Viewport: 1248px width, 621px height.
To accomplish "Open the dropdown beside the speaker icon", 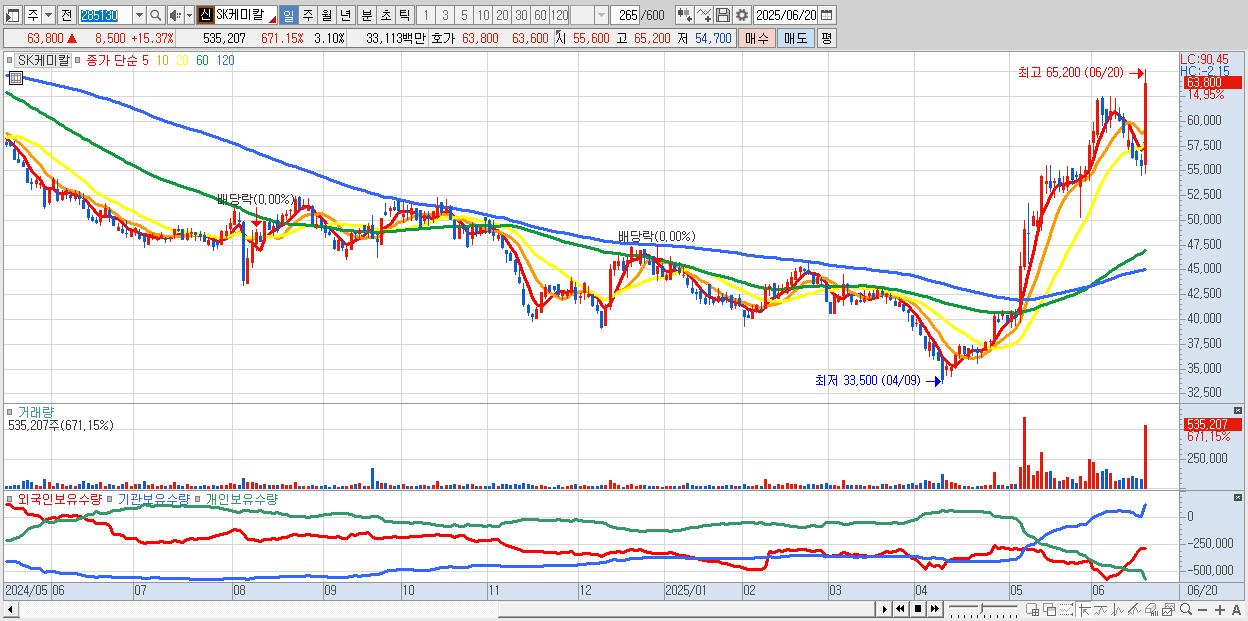I will (189, 15).
